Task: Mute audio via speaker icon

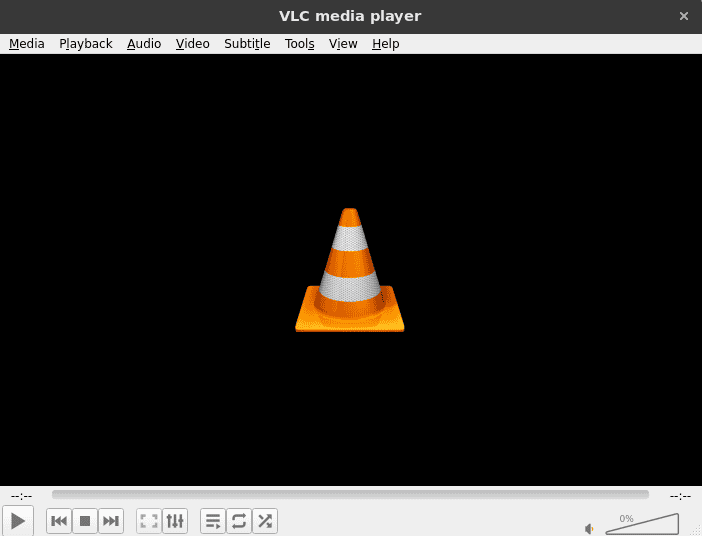Action: 589,529
